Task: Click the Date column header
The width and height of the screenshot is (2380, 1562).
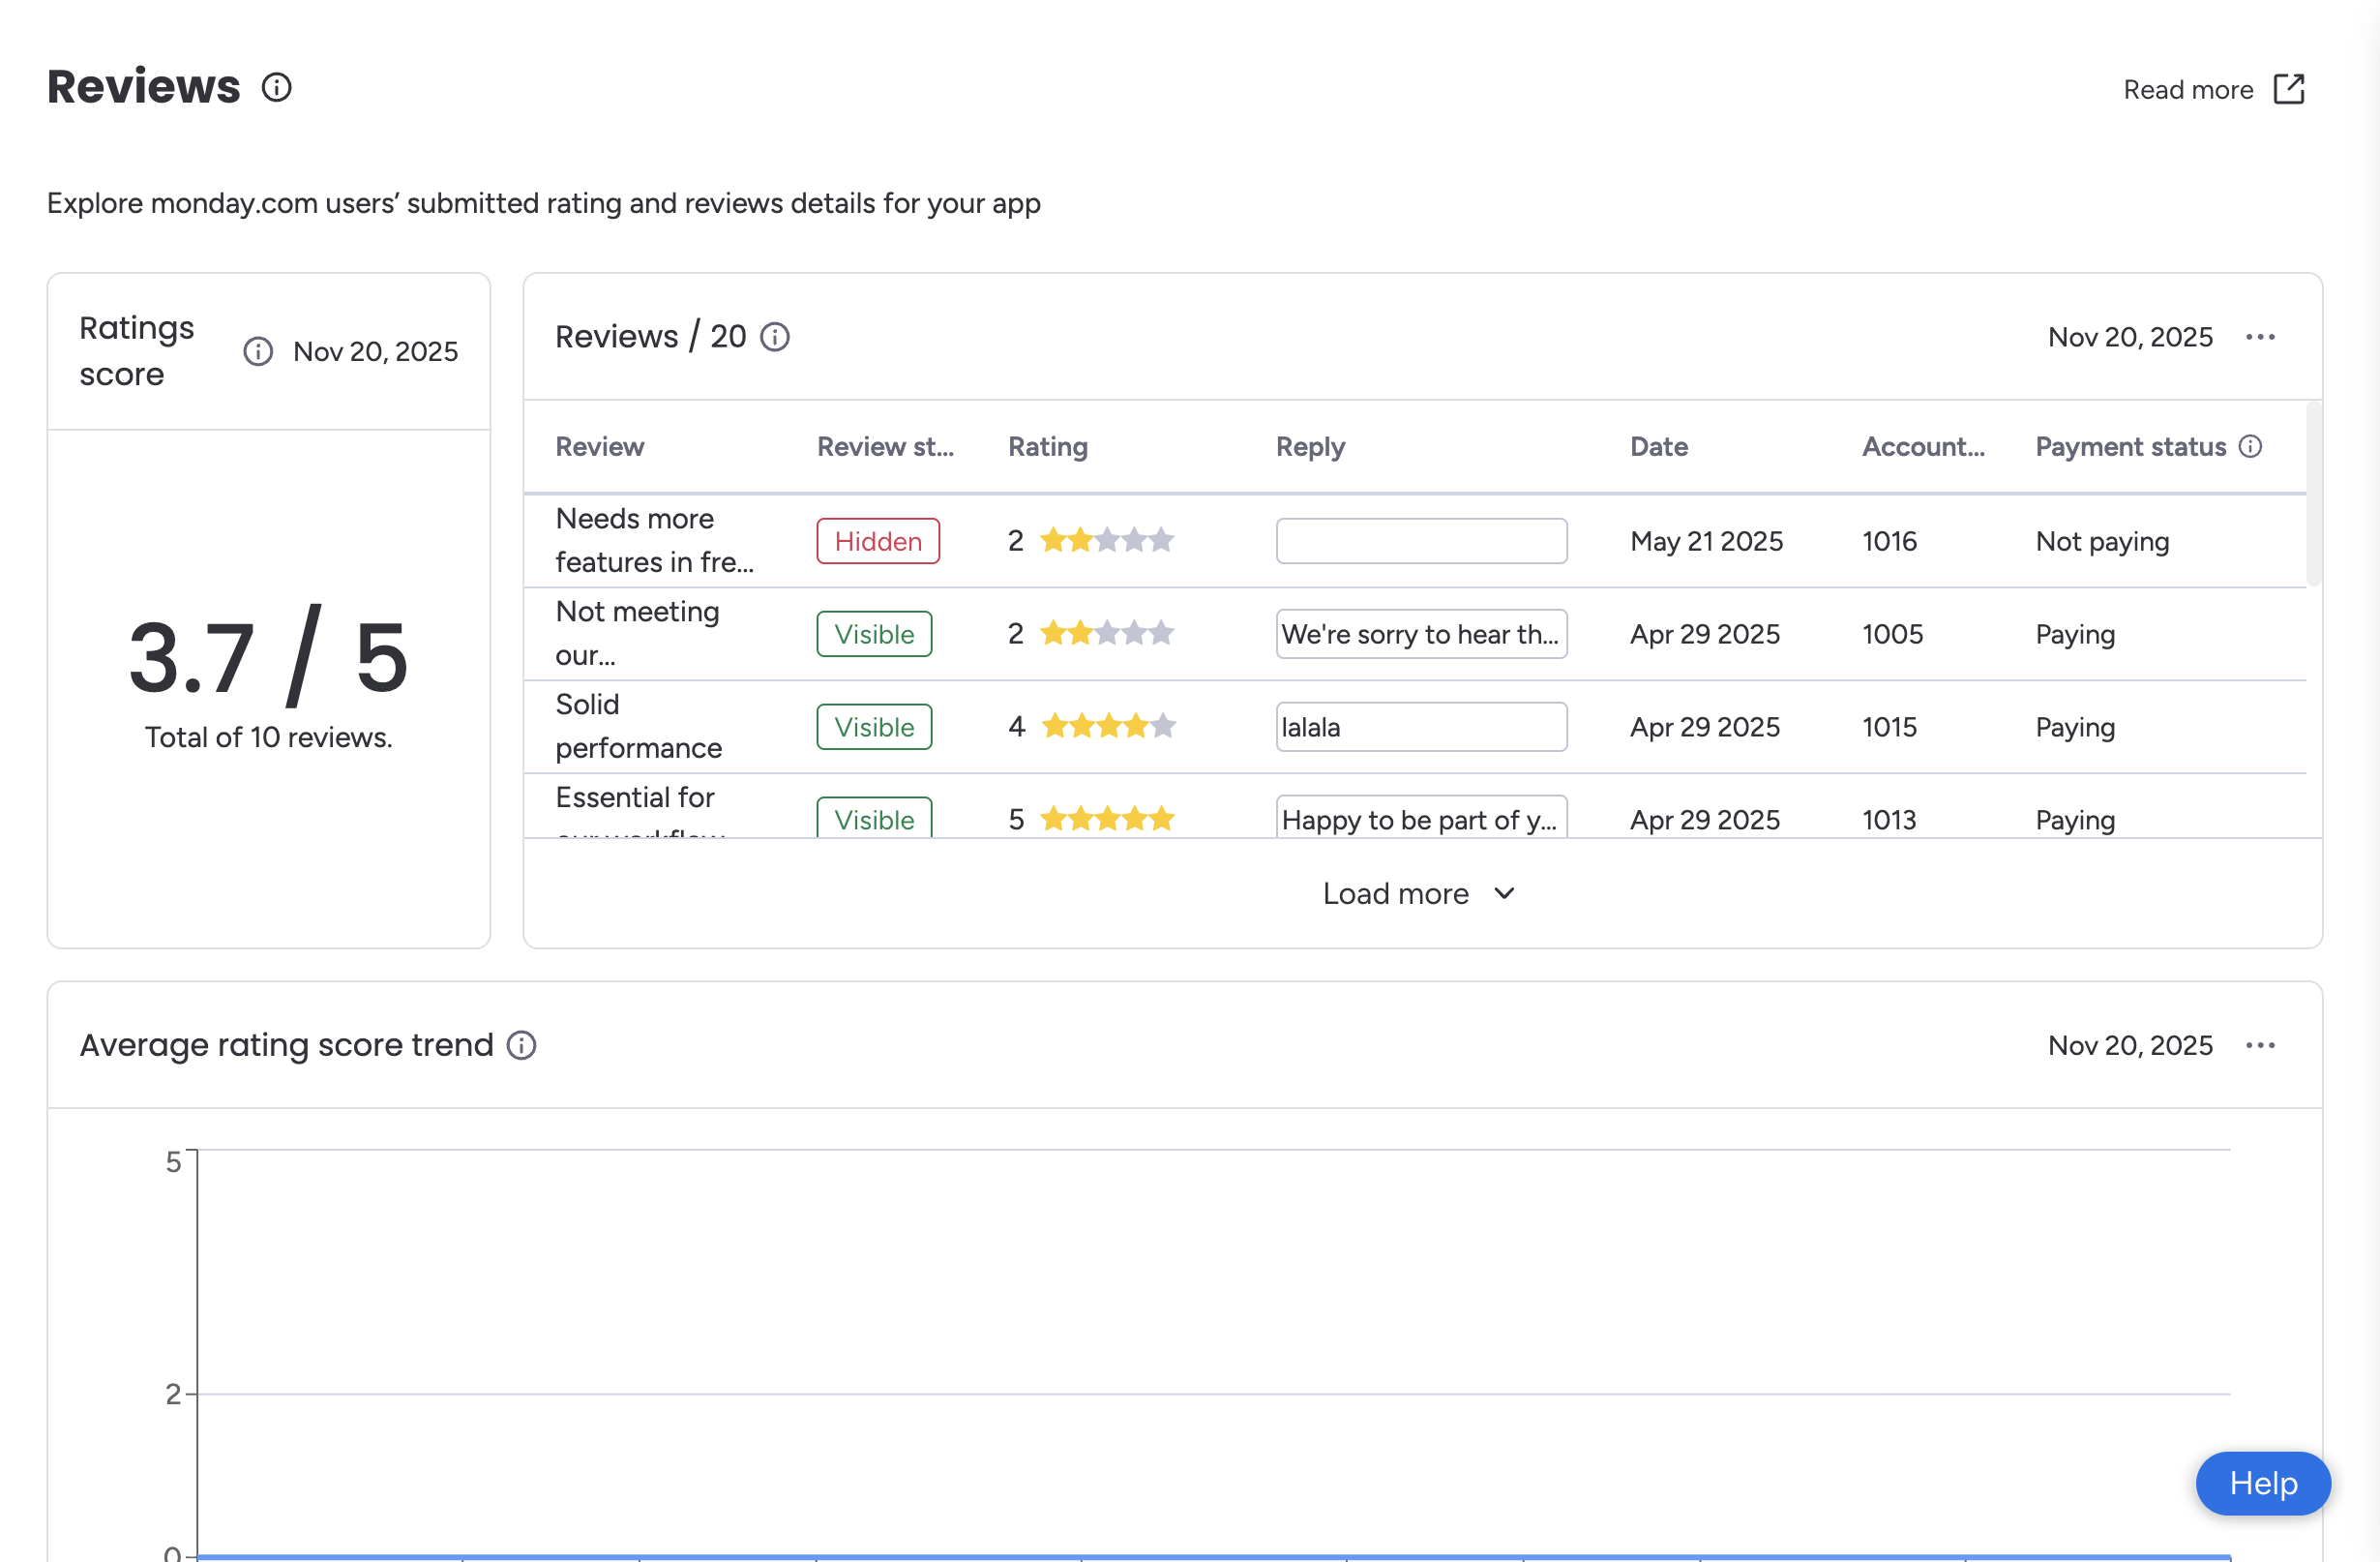Action: (x=1658, y=446)
